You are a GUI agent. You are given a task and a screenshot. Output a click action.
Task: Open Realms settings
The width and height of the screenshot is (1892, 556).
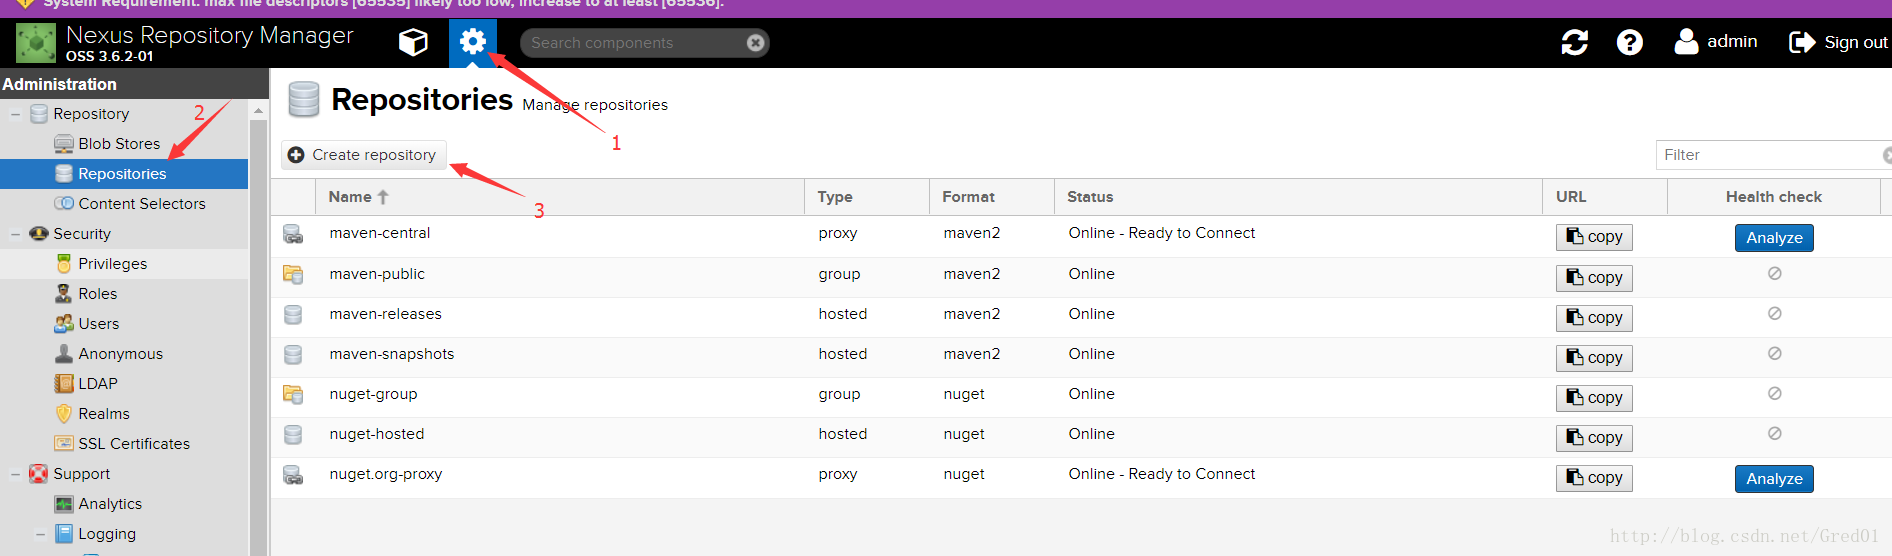104,414
